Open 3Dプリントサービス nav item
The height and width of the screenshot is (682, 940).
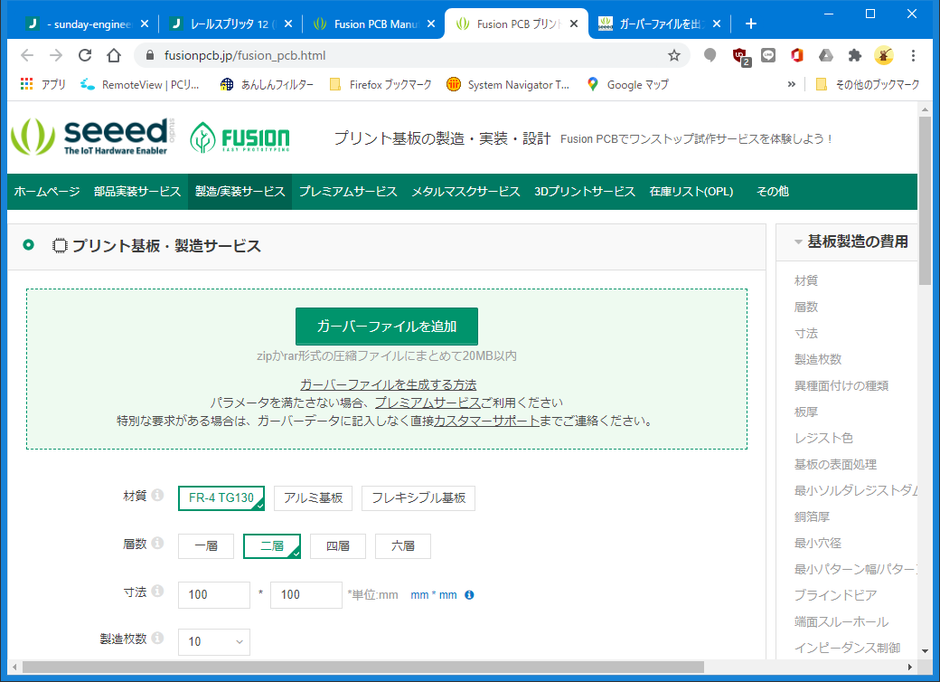point(585,192)
